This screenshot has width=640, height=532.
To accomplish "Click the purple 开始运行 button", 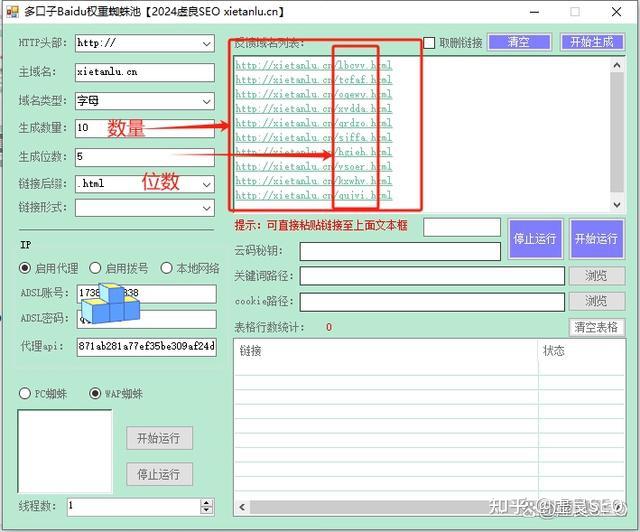I will pos(596,238).
